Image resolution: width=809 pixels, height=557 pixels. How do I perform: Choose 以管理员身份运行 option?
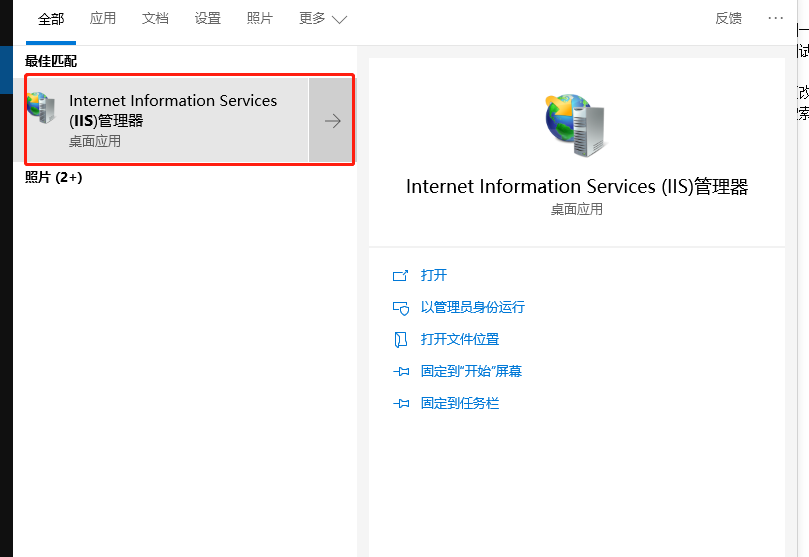pos(473,307)
